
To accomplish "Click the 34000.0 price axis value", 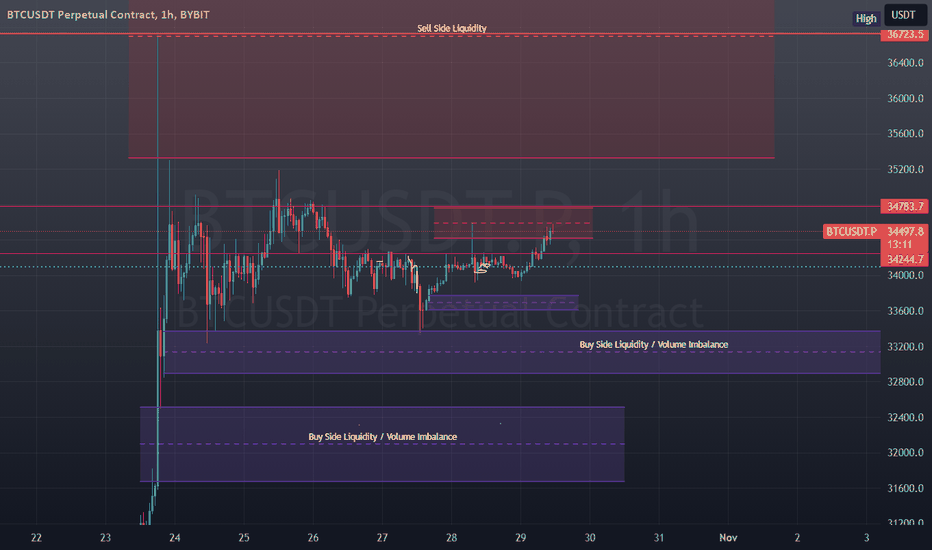I will (905, 275).
